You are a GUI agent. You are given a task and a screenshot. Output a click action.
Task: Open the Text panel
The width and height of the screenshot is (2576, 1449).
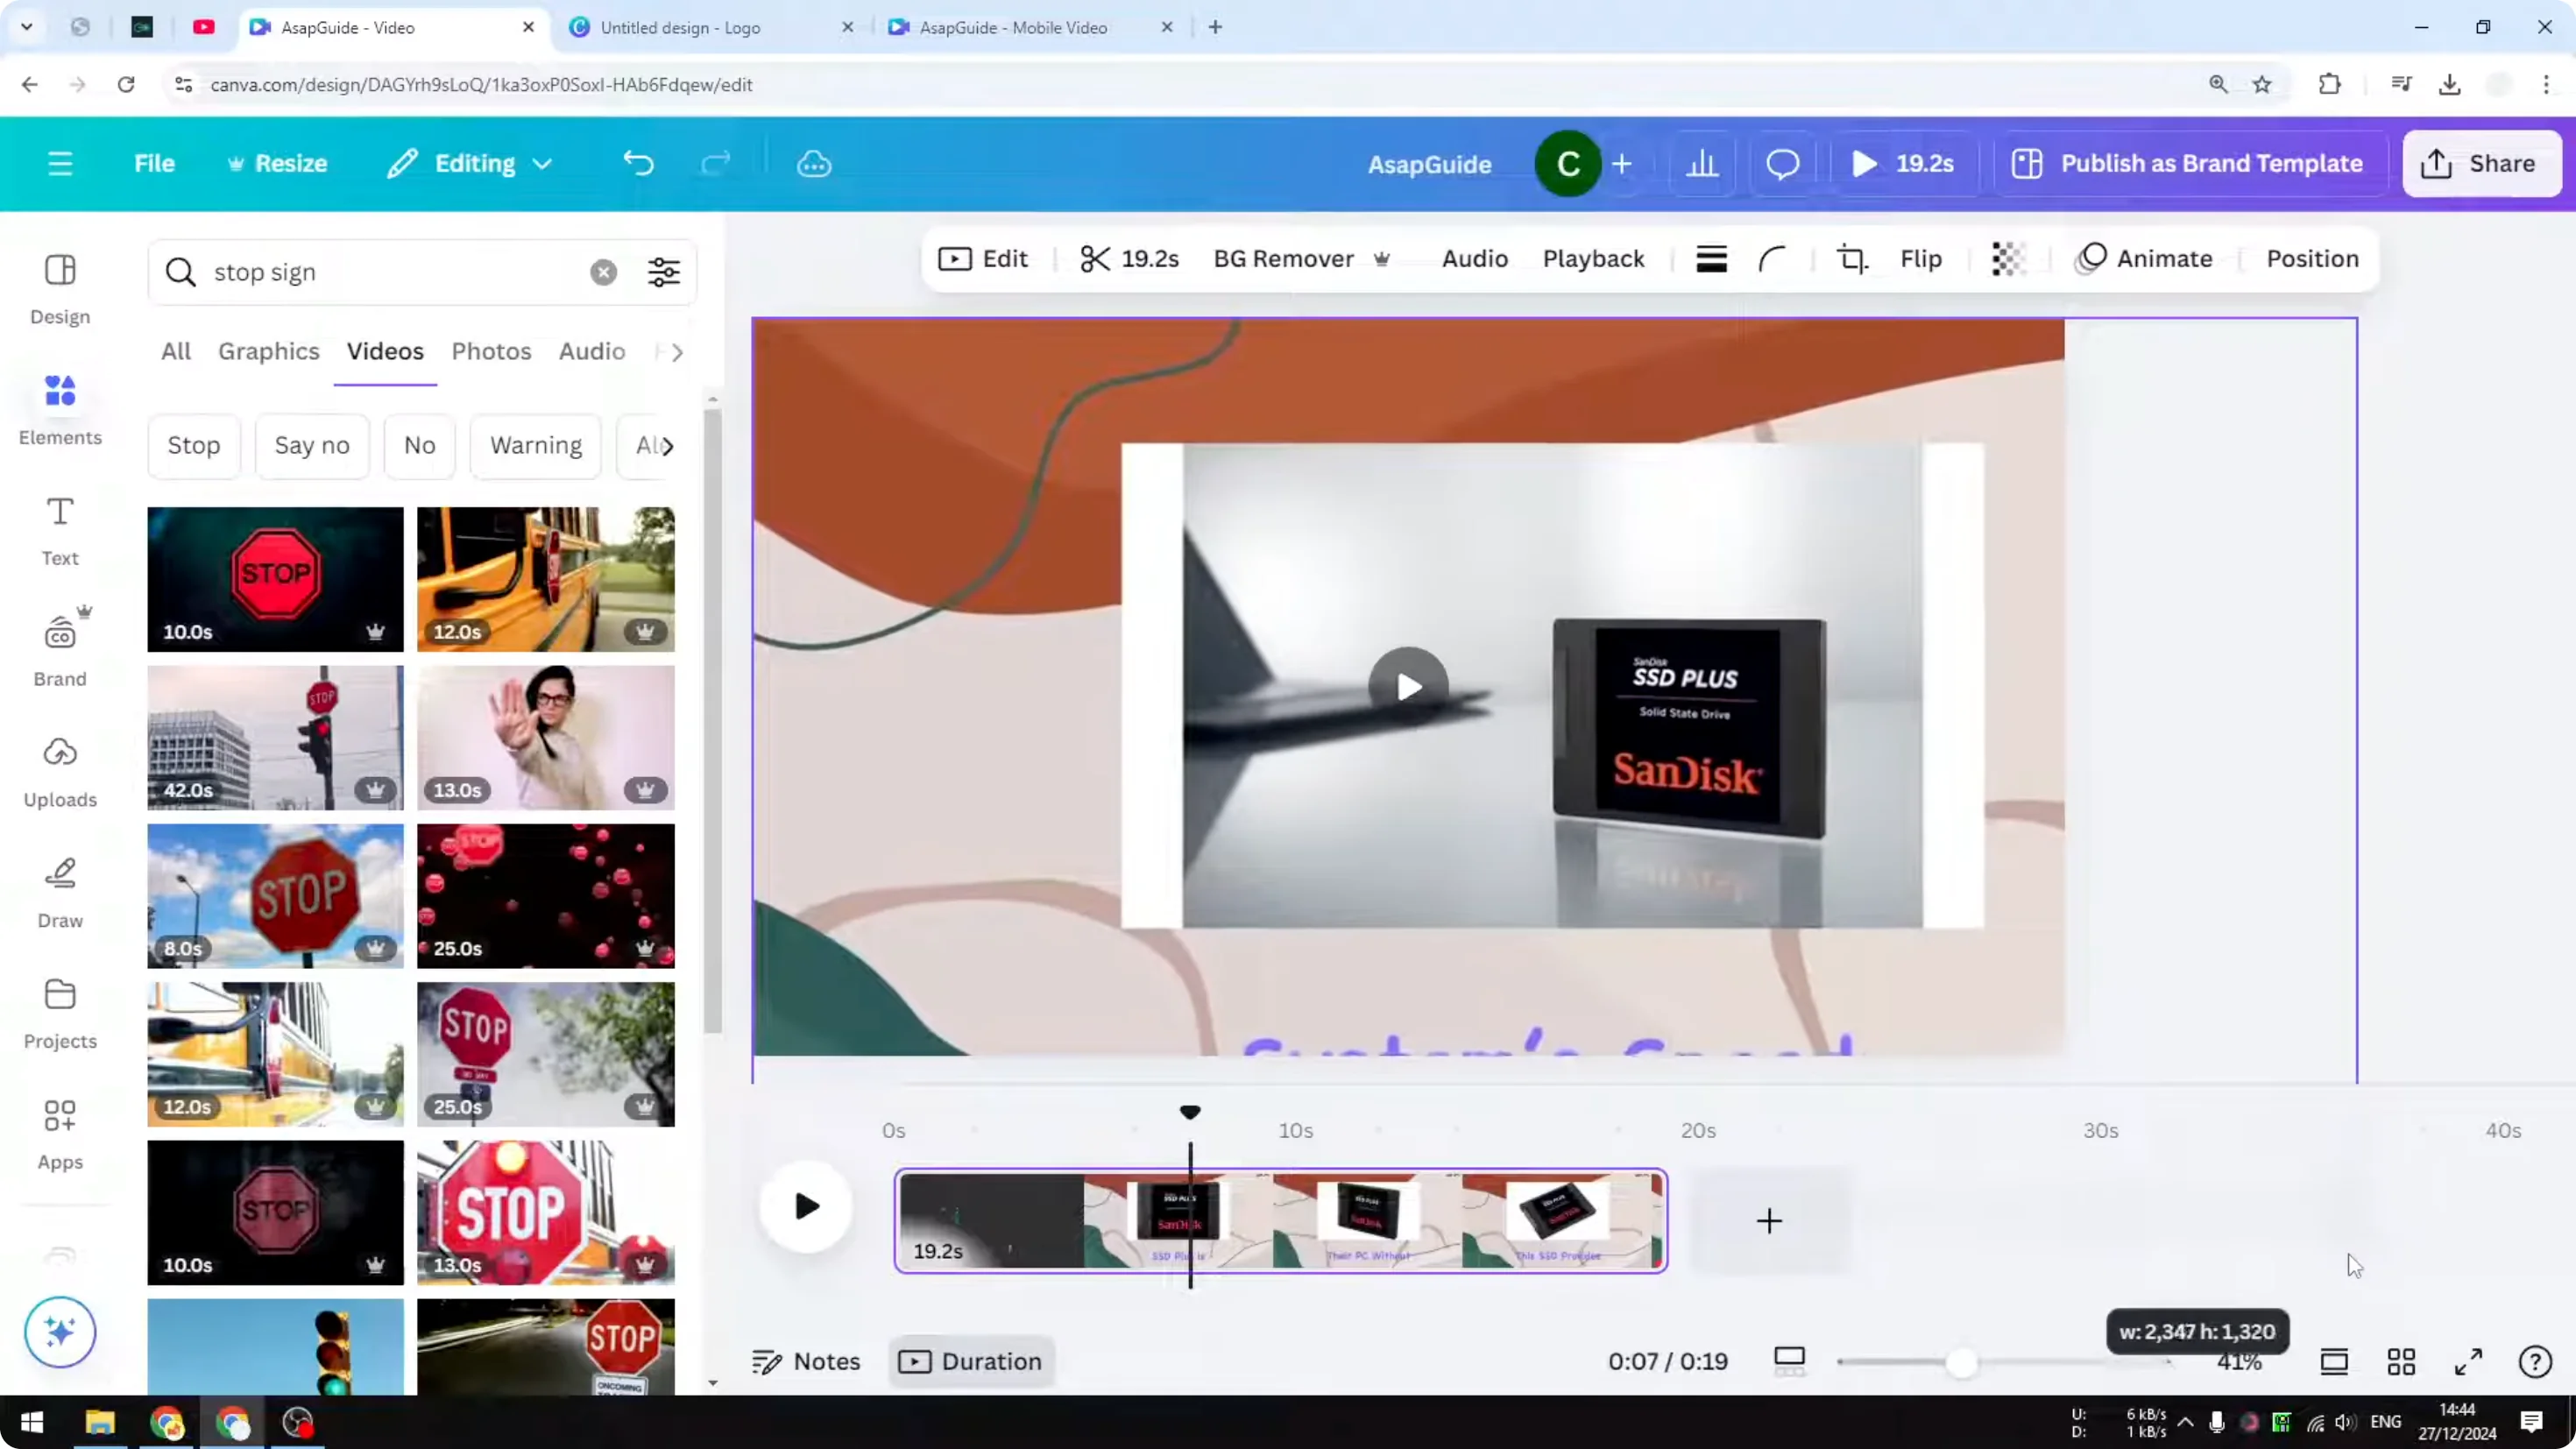pos(59,530)
